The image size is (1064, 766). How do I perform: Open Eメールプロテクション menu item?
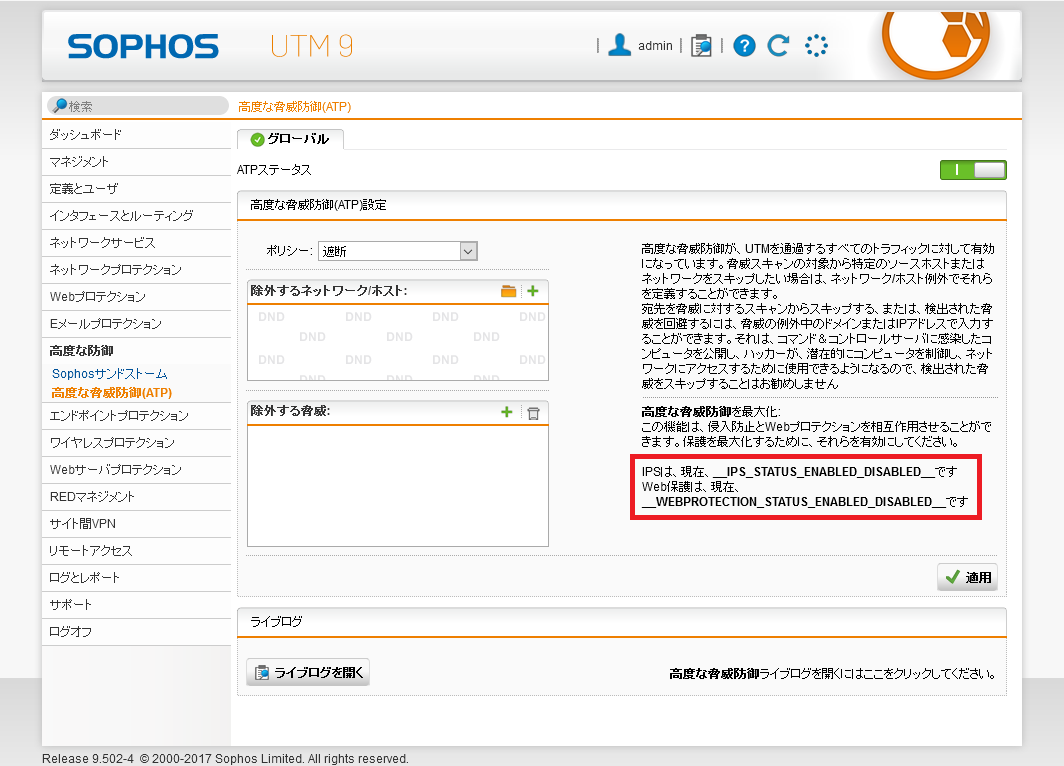pos(136,324)
